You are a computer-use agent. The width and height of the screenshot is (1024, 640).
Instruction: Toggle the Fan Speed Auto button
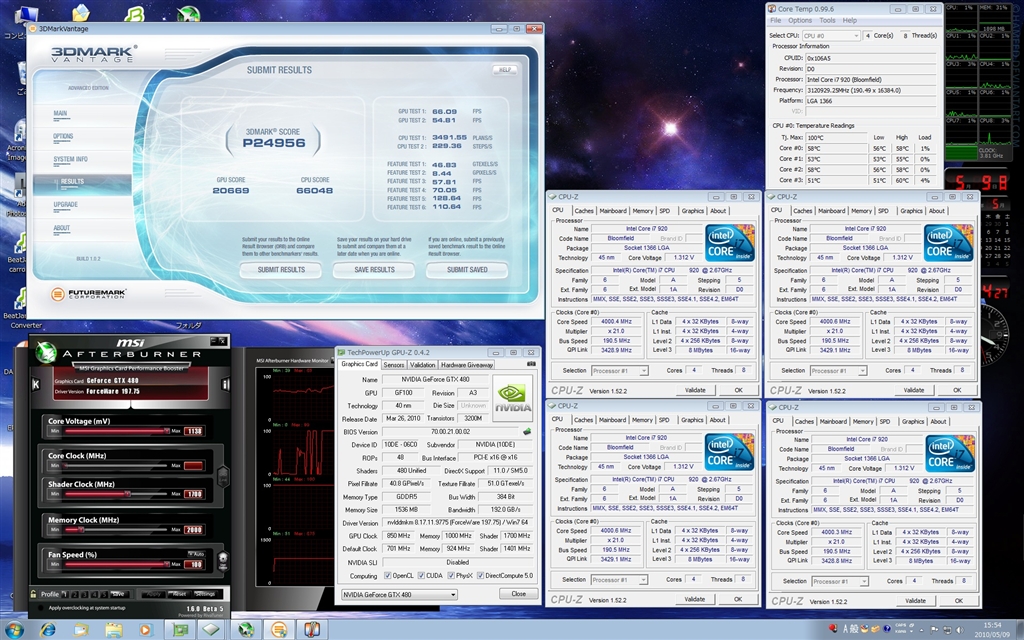pyautogui.click(x=194, y=553)
